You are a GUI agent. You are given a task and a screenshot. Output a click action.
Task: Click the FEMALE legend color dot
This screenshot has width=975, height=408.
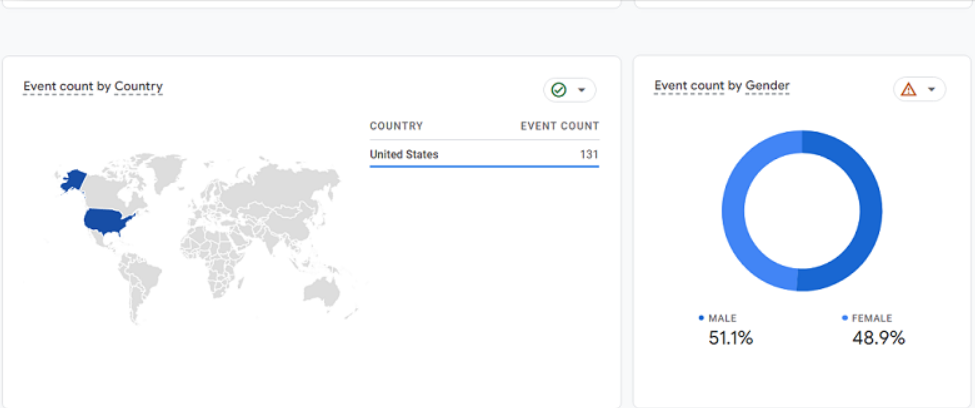tap(845, 318)
